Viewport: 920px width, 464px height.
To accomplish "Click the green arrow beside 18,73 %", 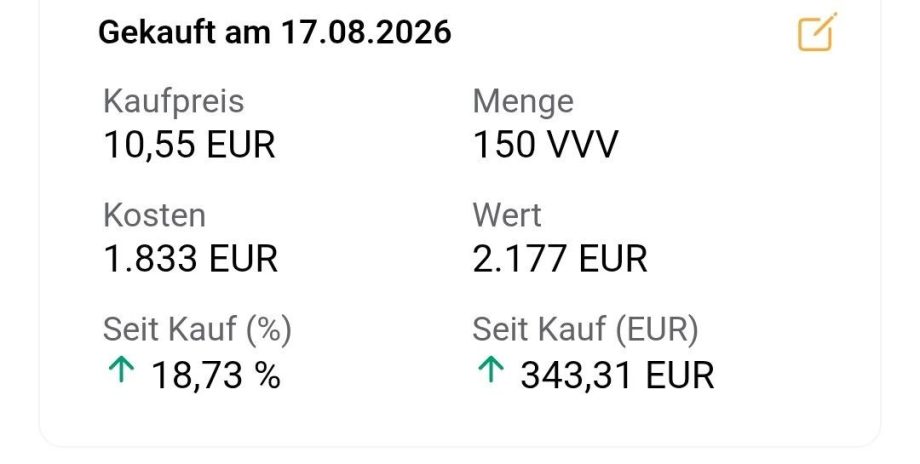I will tap(121, 371).
